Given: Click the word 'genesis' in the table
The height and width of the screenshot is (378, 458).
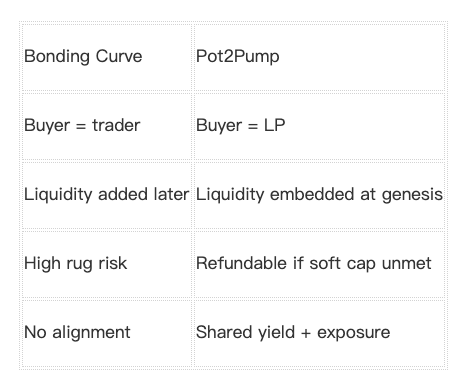Looking at the screenshot, I should (412, 196).
